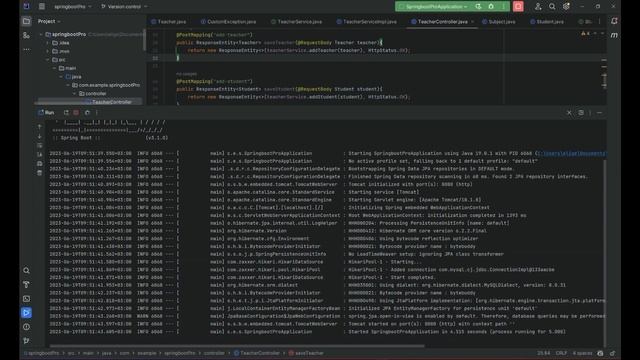
Task: Switch to TeacherService.java tab
Action: (297, 22)
